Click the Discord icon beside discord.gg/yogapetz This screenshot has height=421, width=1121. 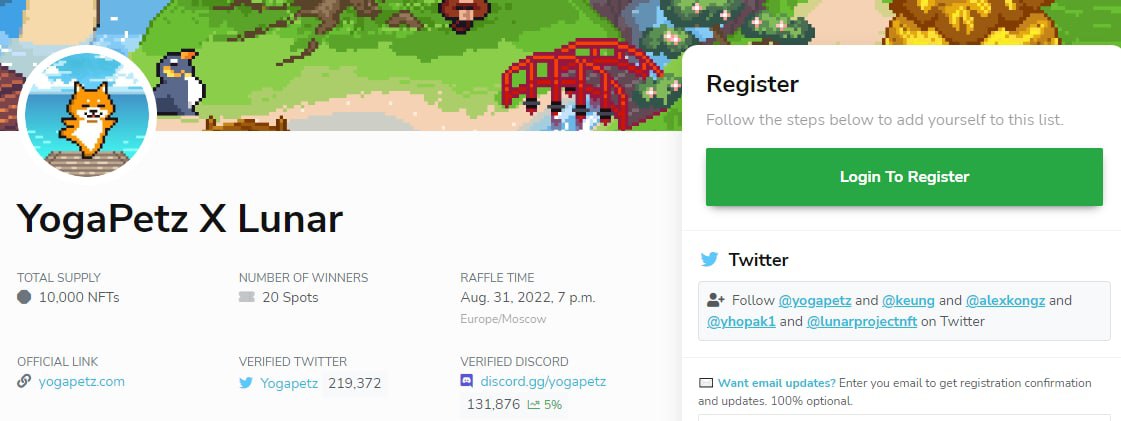pos(467,381)
